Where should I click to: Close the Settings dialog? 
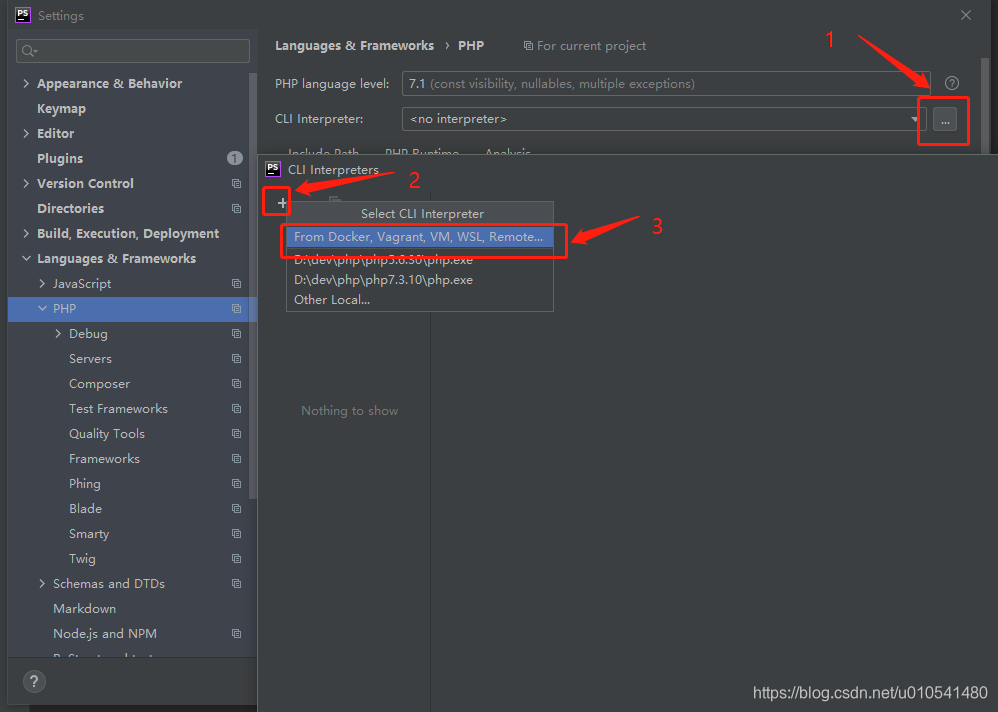[x=966, y=15]
